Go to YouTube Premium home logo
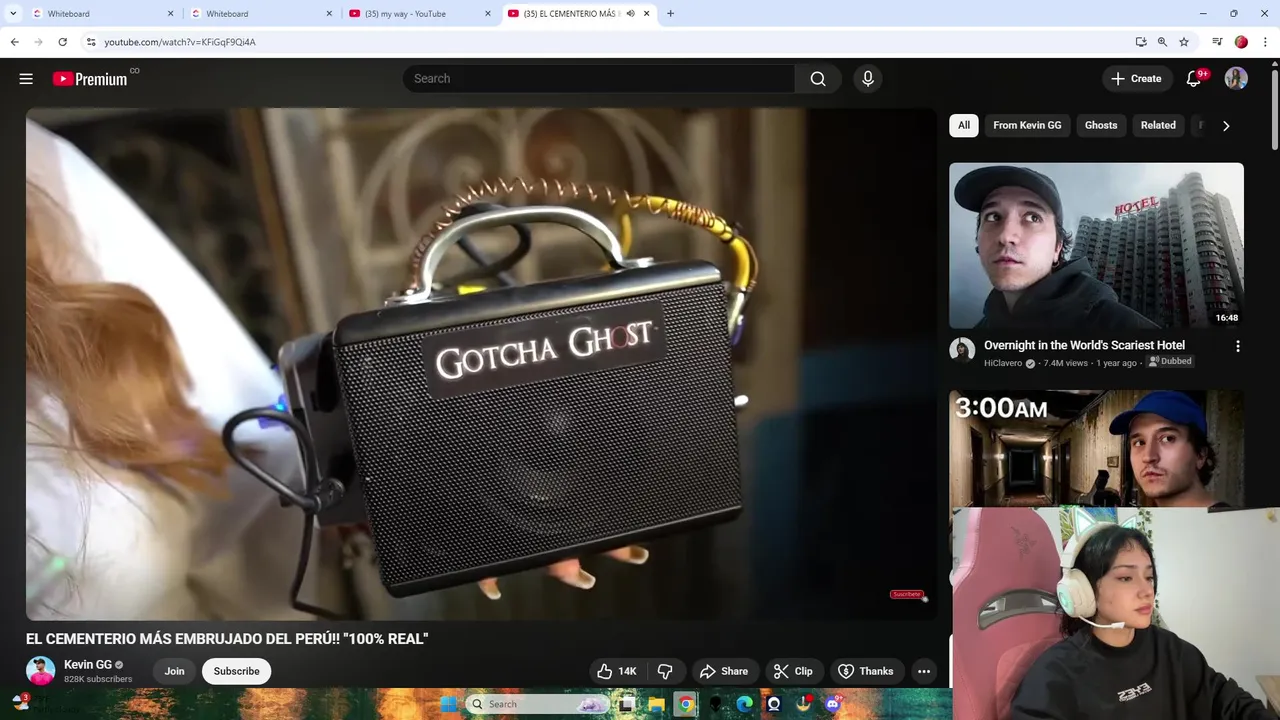Screen dimensions: 1280x720 tap(90, 79)
